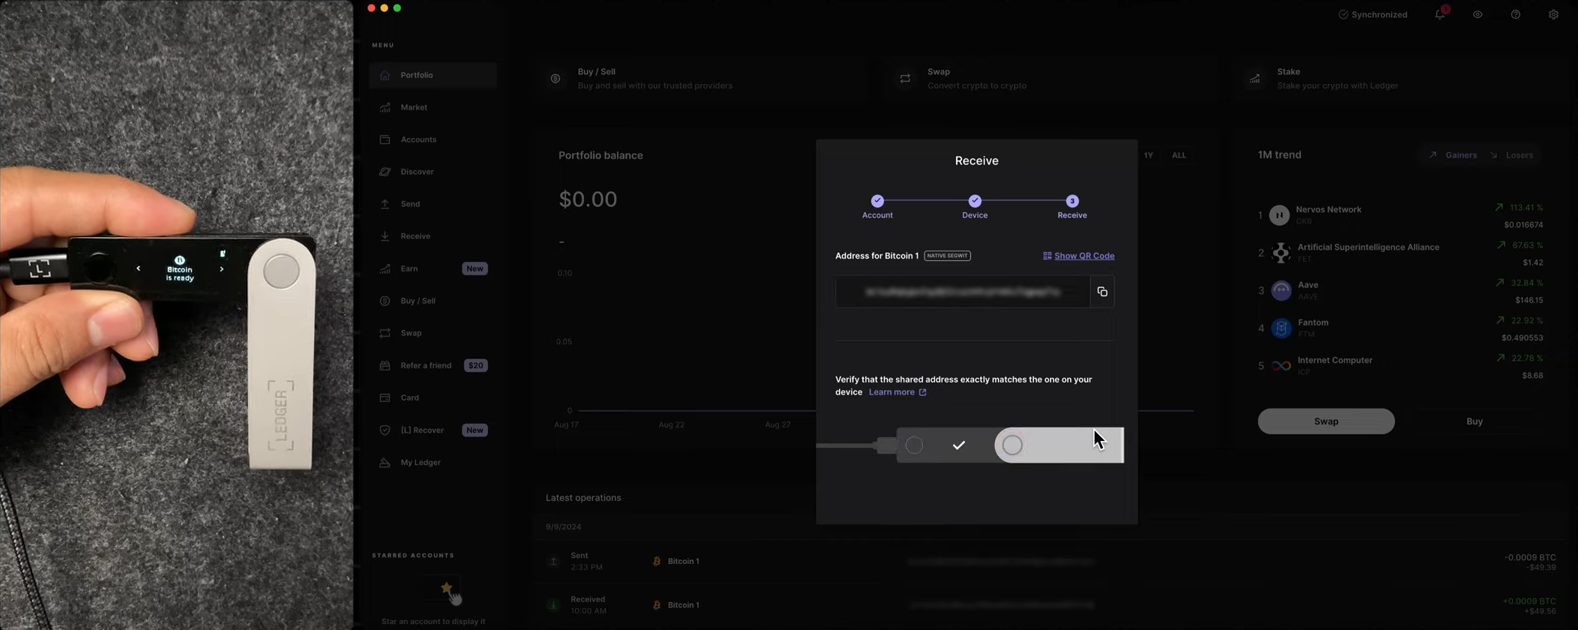Image resolution: width=1578 pixels, height=630 pixels.
Task: Open Discover in the sidebar menu
Action: click(x=433, y=172)
